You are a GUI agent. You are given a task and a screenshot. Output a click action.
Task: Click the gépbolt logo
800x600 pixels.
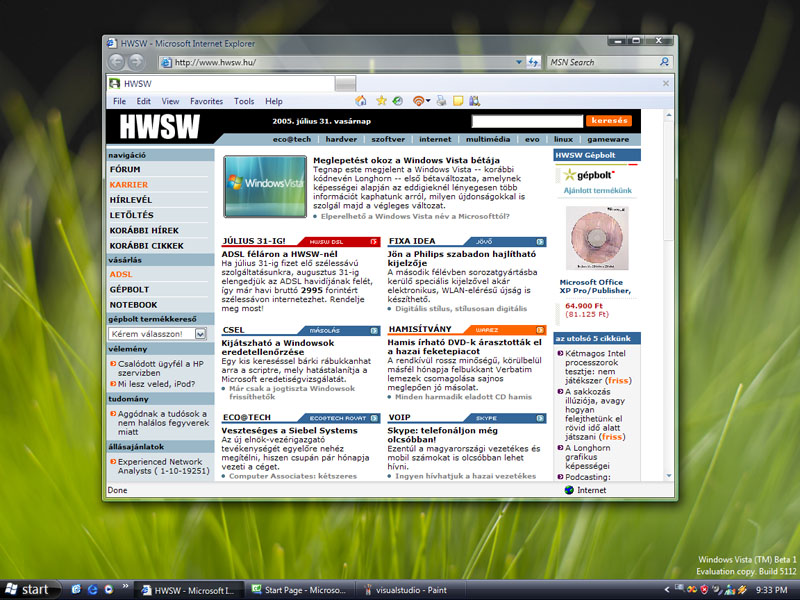(x=588, y=175)
